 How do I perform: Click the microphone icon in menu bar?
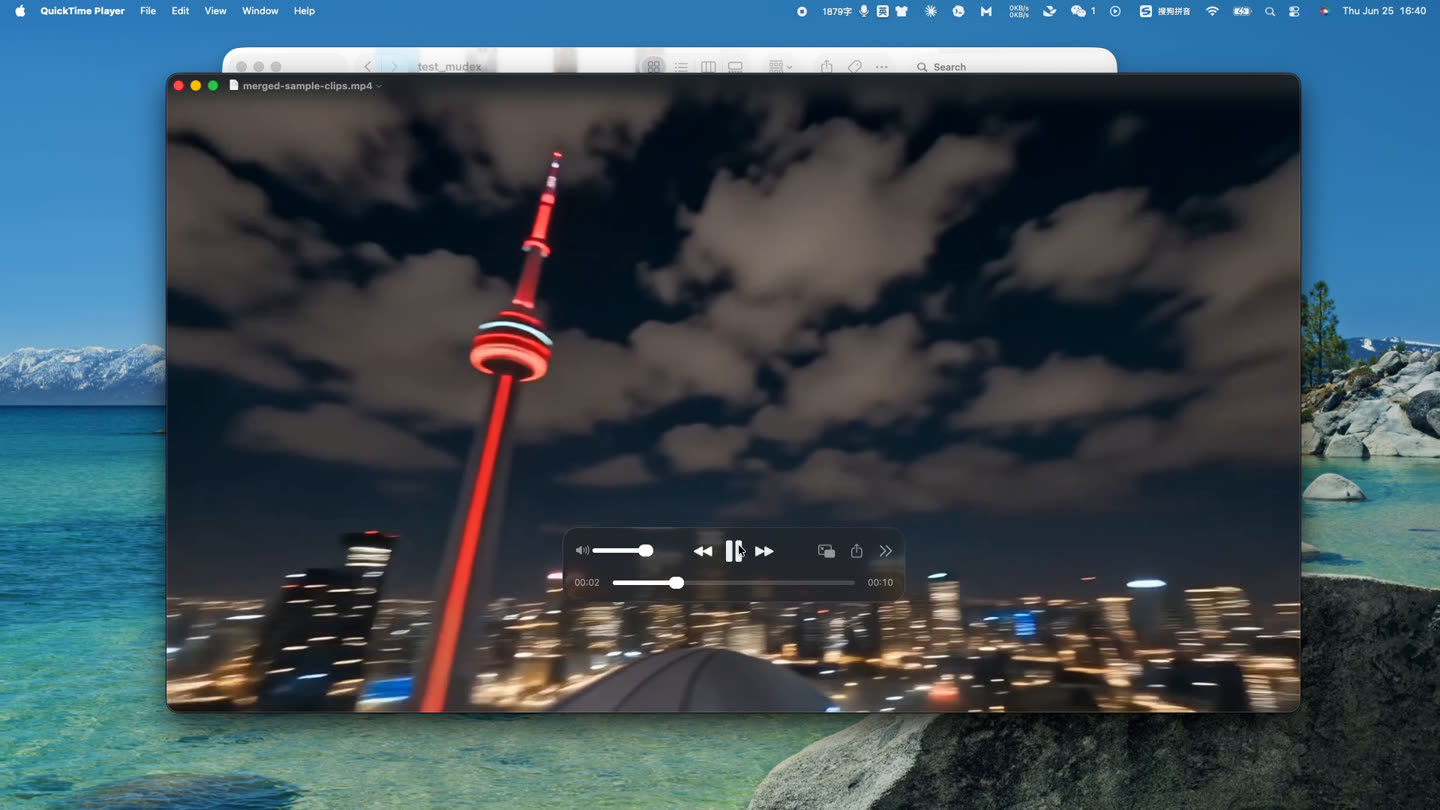click(864, 11)
